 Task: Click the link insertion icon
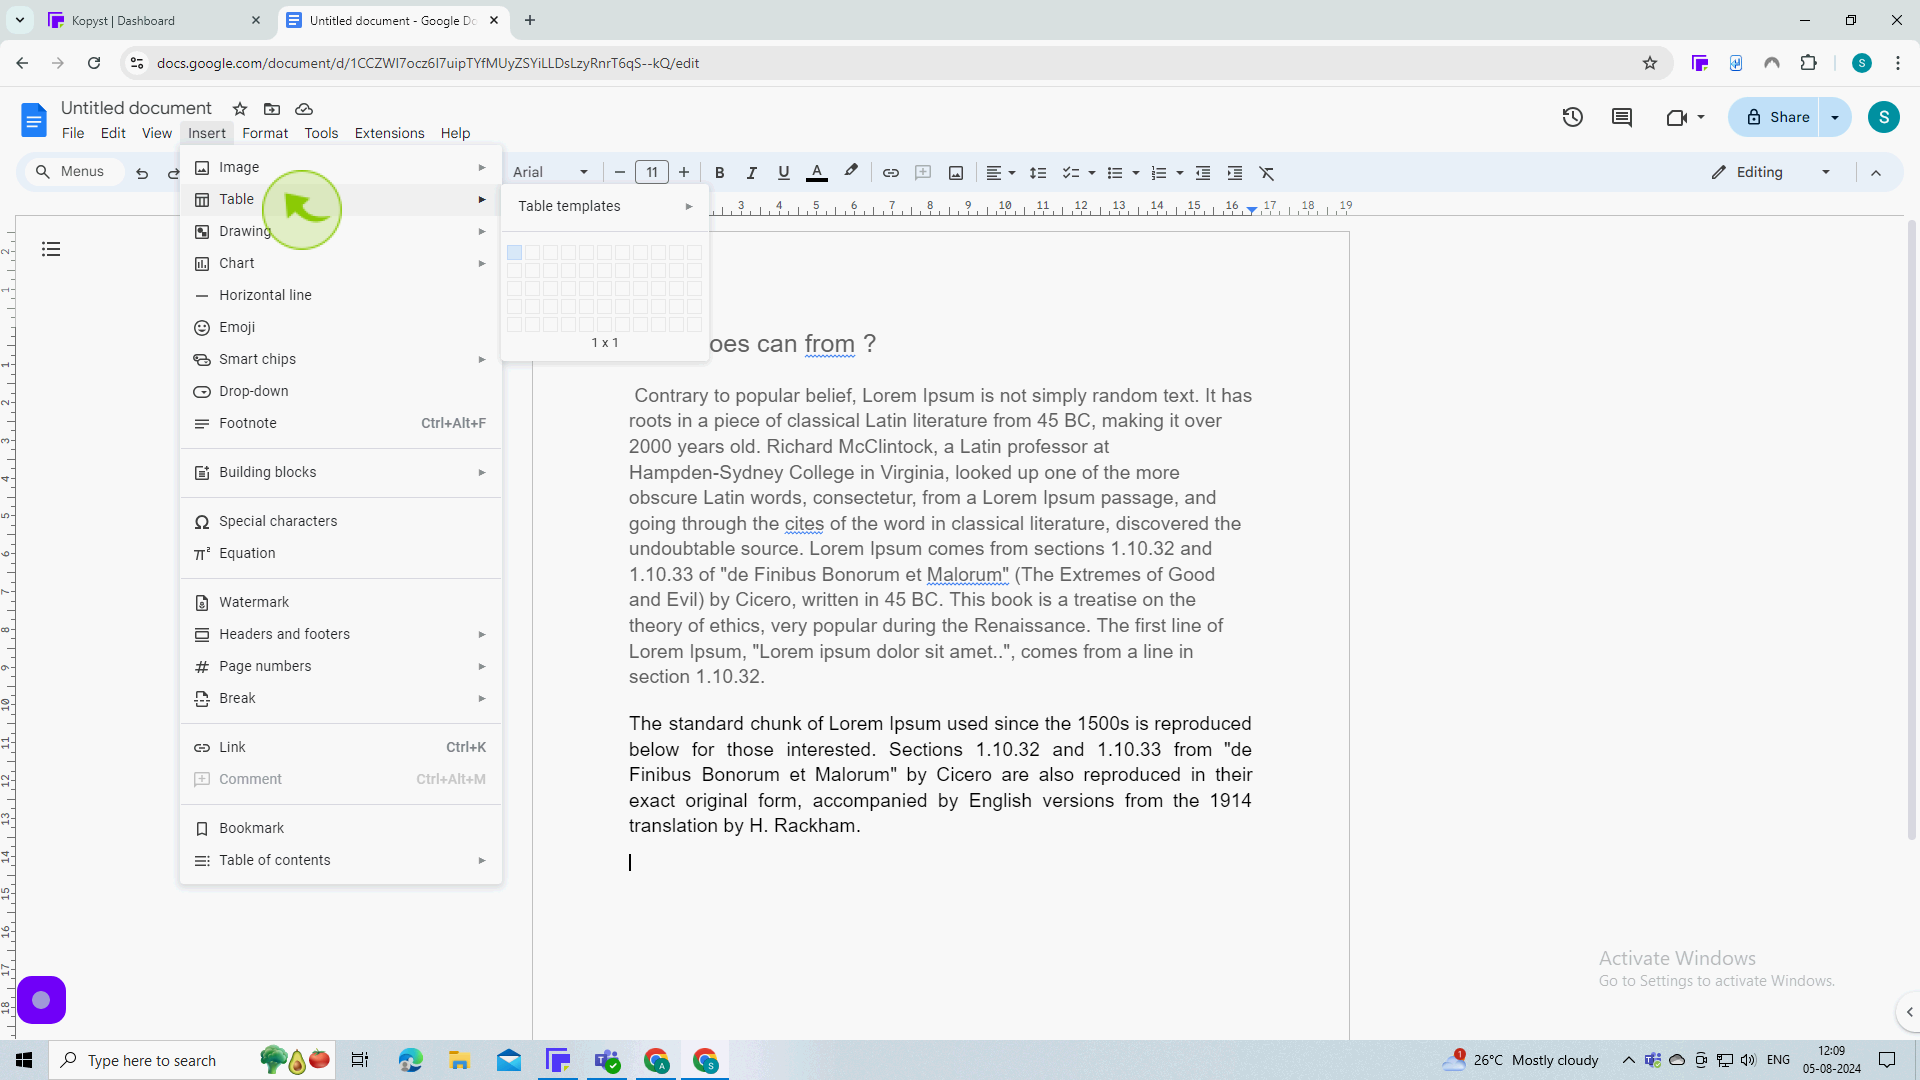coord(890,173)
